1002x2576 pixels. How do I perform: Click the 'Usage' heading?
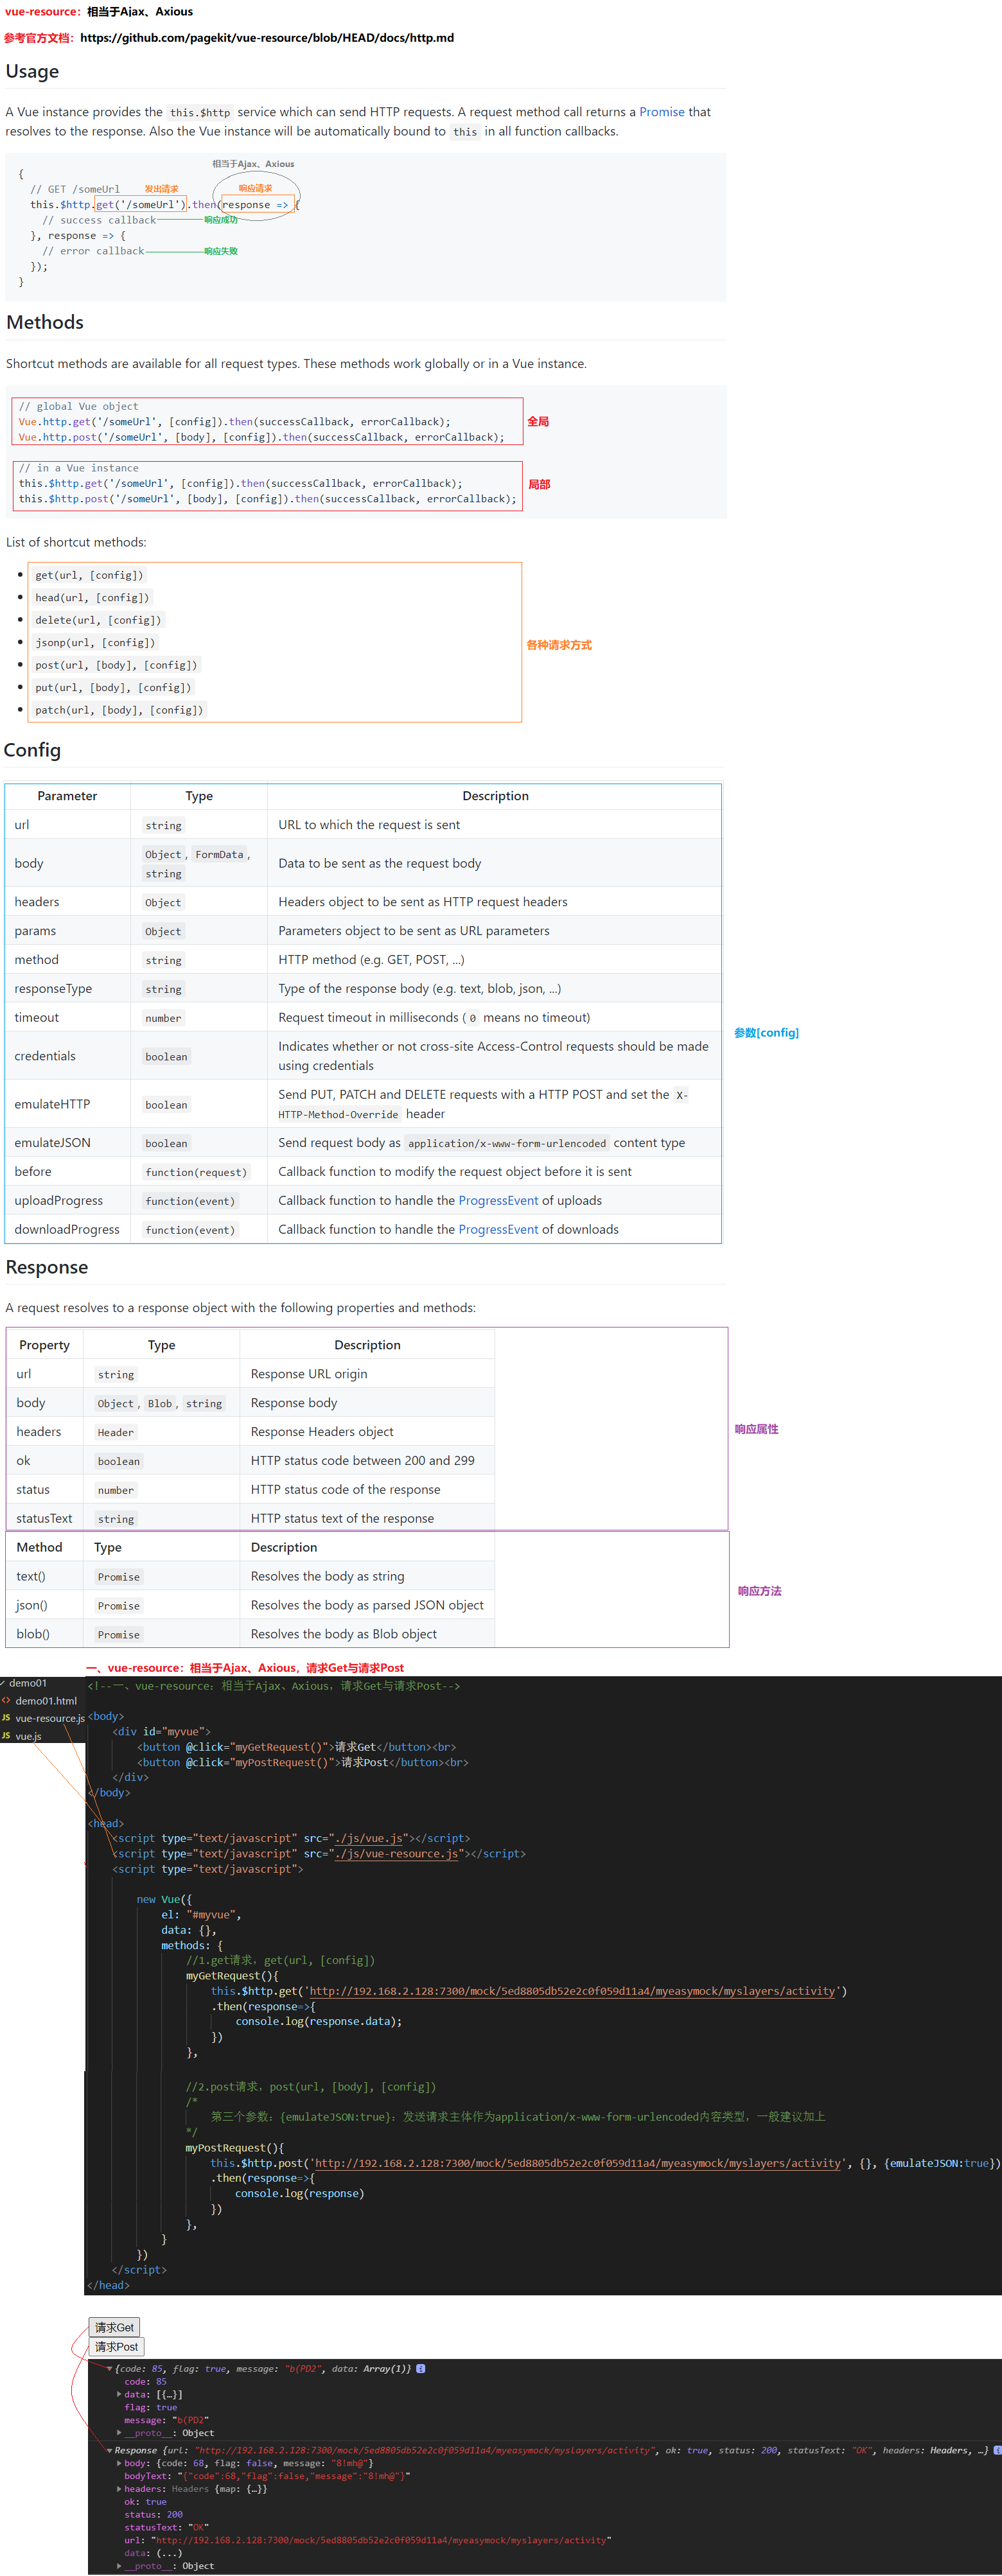32,71
